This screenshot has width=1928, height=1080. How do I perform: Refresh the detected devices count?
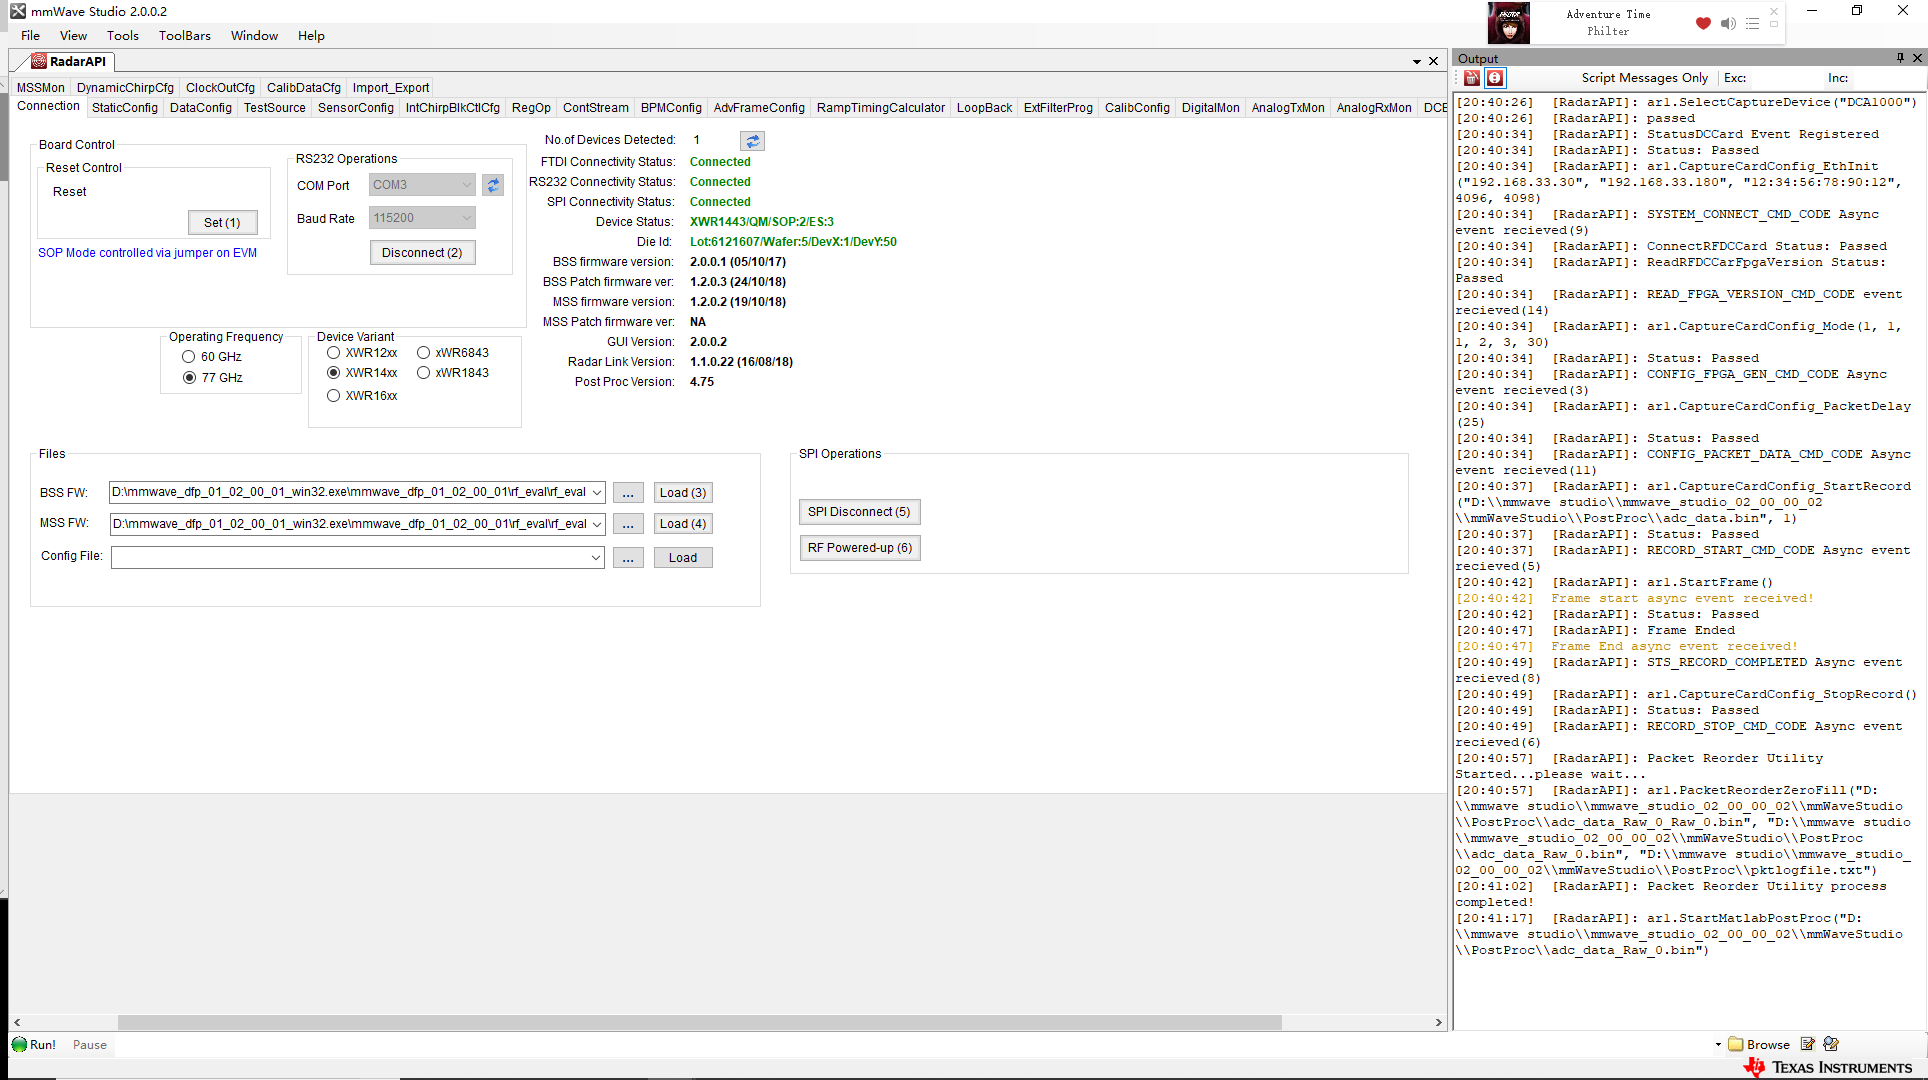752,141
